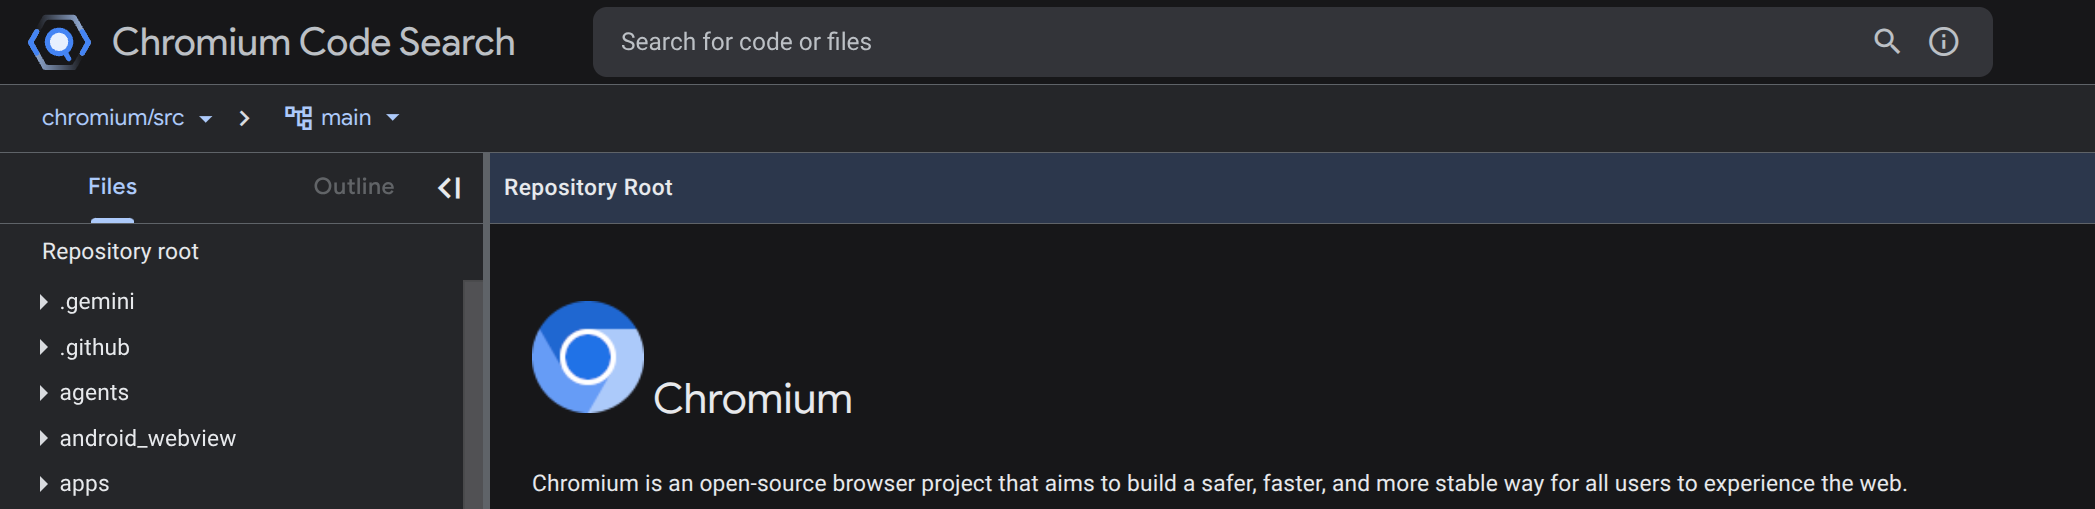Click the file tree vertical scrollbar

coord(472,390)
